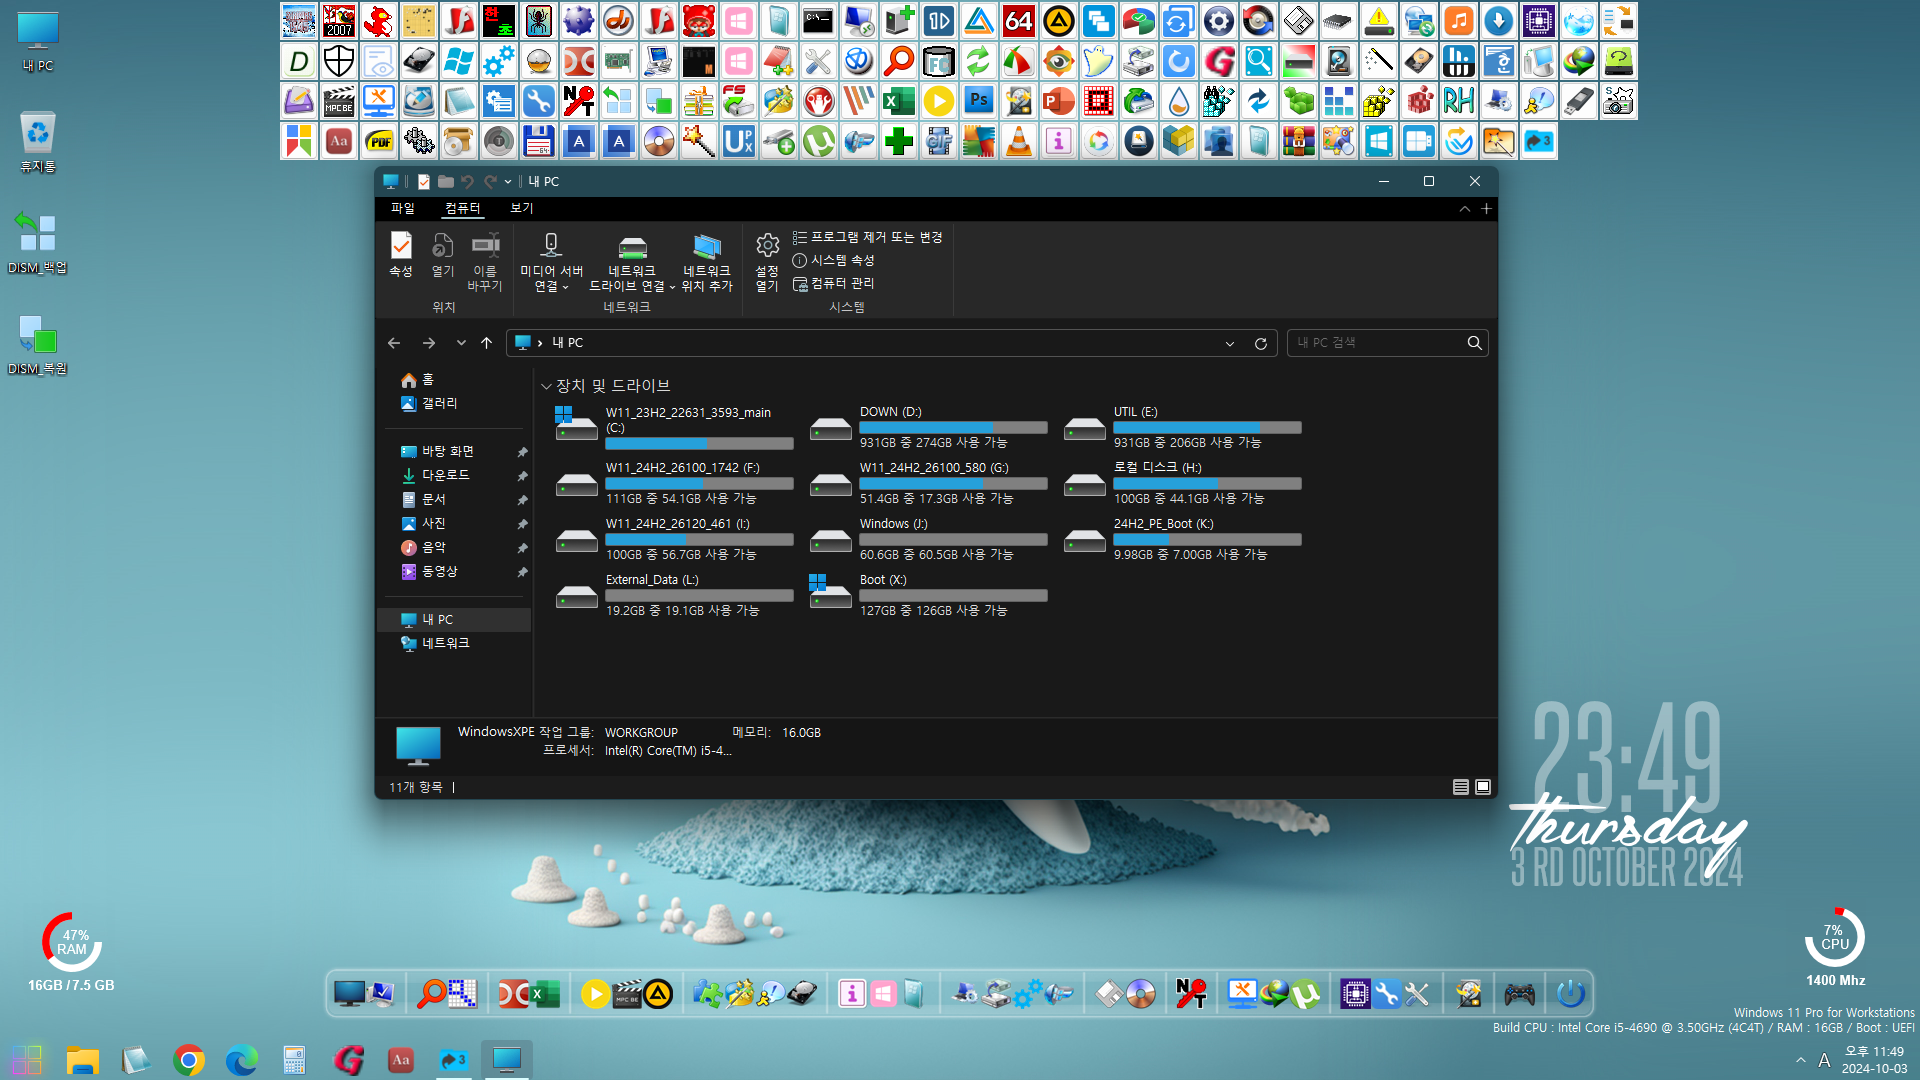The width and height of the screenshot is (1920, 1080).
Task: Open the PowerPoint icon in the grid
Action: coord(1058,101)
